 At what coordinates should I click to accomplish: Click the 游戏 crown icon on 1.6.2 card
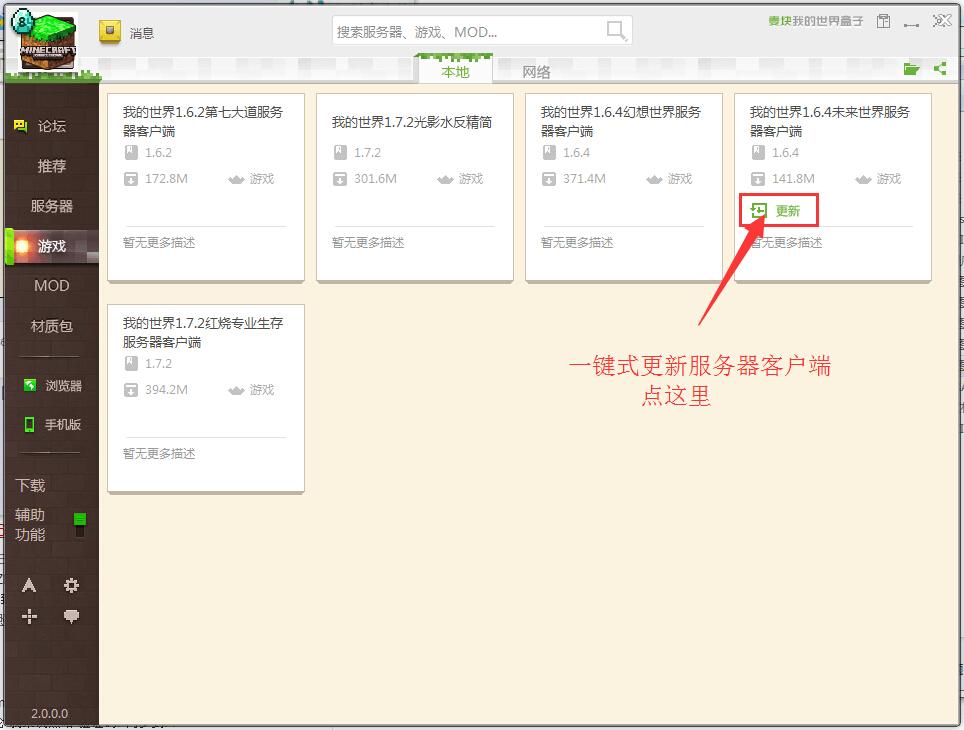[237, 179]
